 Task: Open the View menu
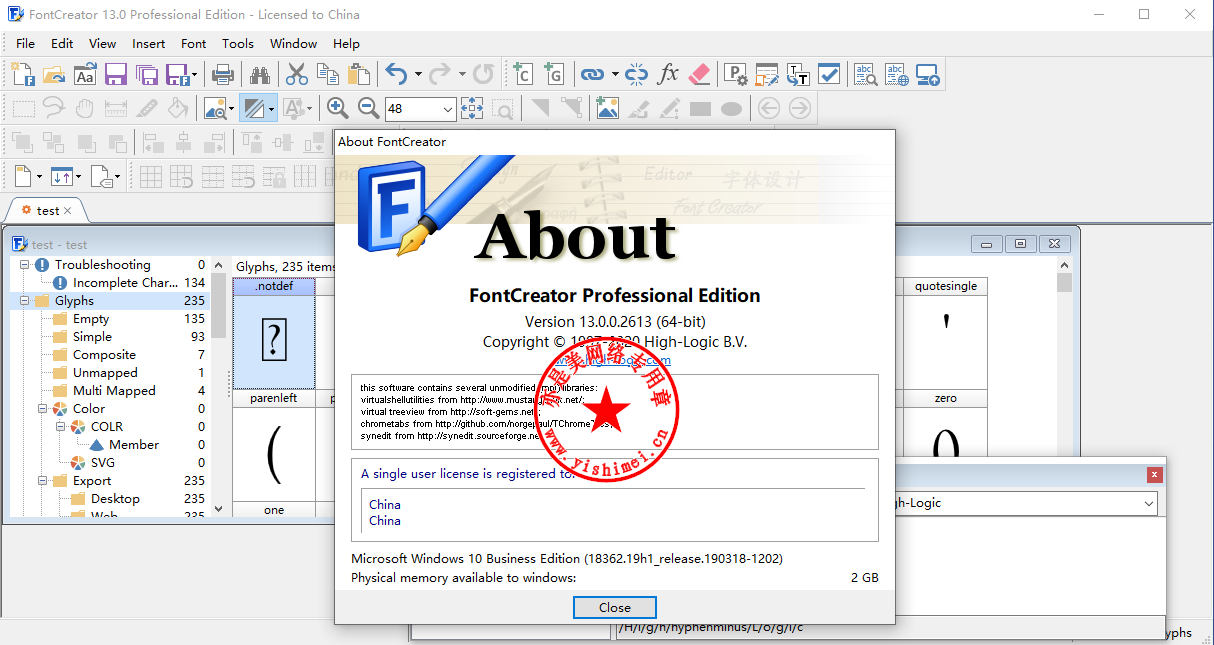[103, 43]
